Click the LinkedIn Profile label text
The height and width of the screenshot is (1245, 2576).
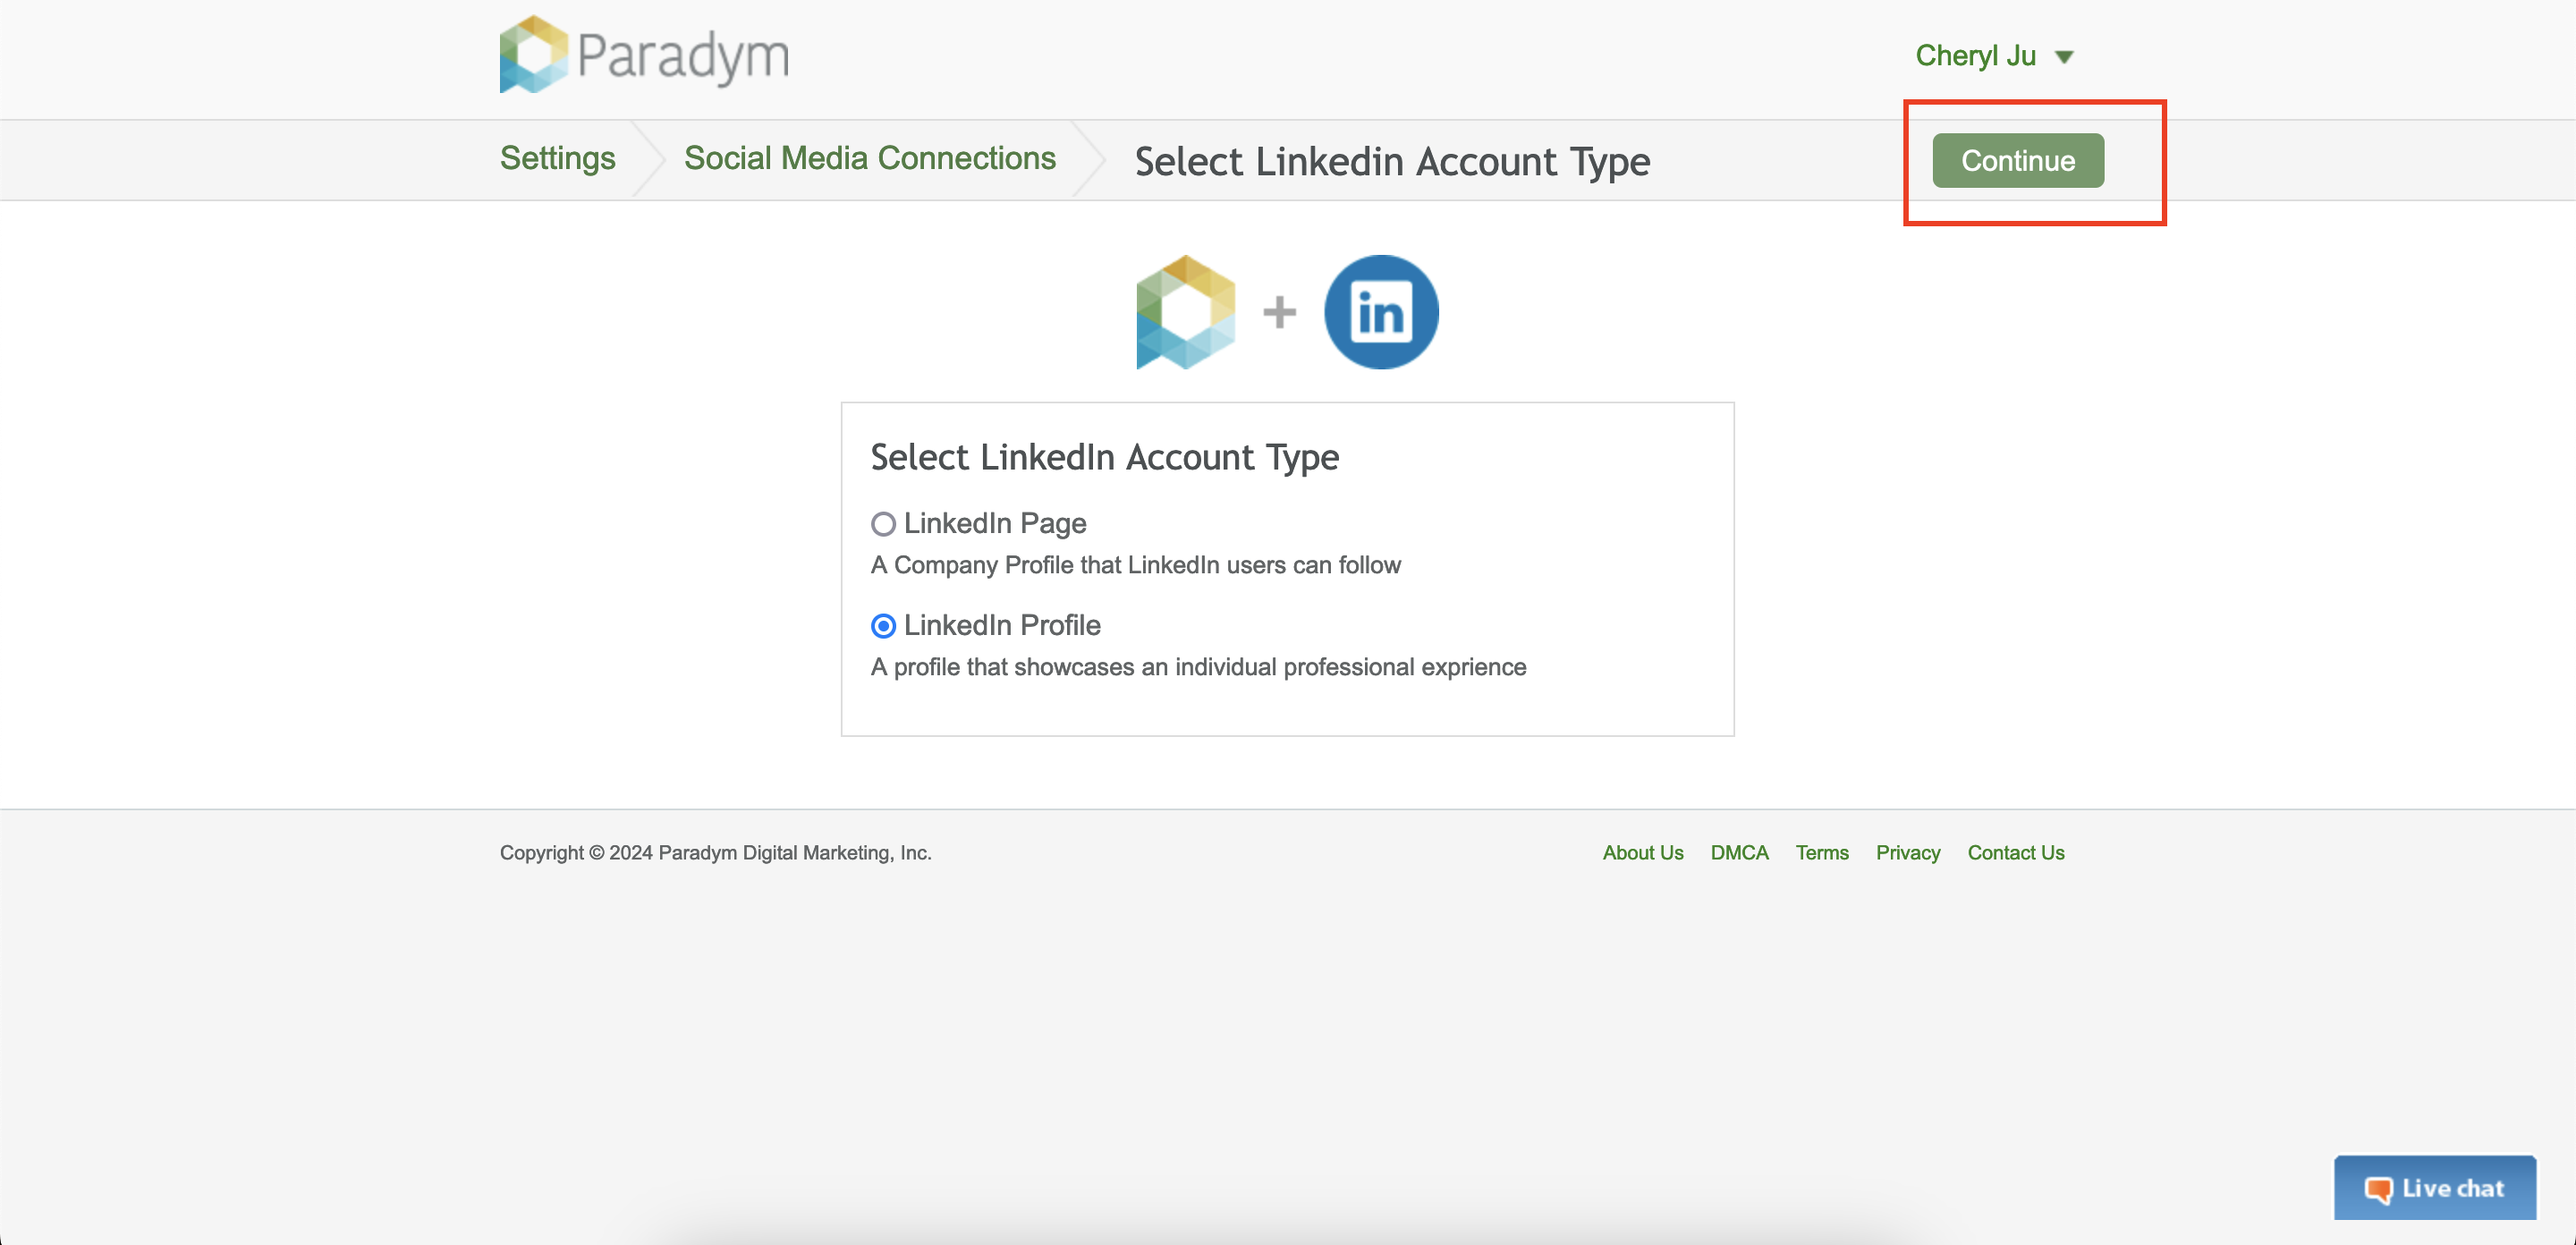[1002, 625]
